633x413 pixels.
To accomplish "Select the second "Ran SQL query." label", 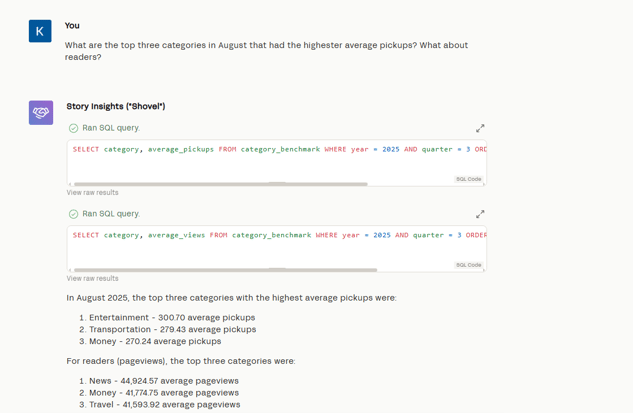I will (111, 214).
